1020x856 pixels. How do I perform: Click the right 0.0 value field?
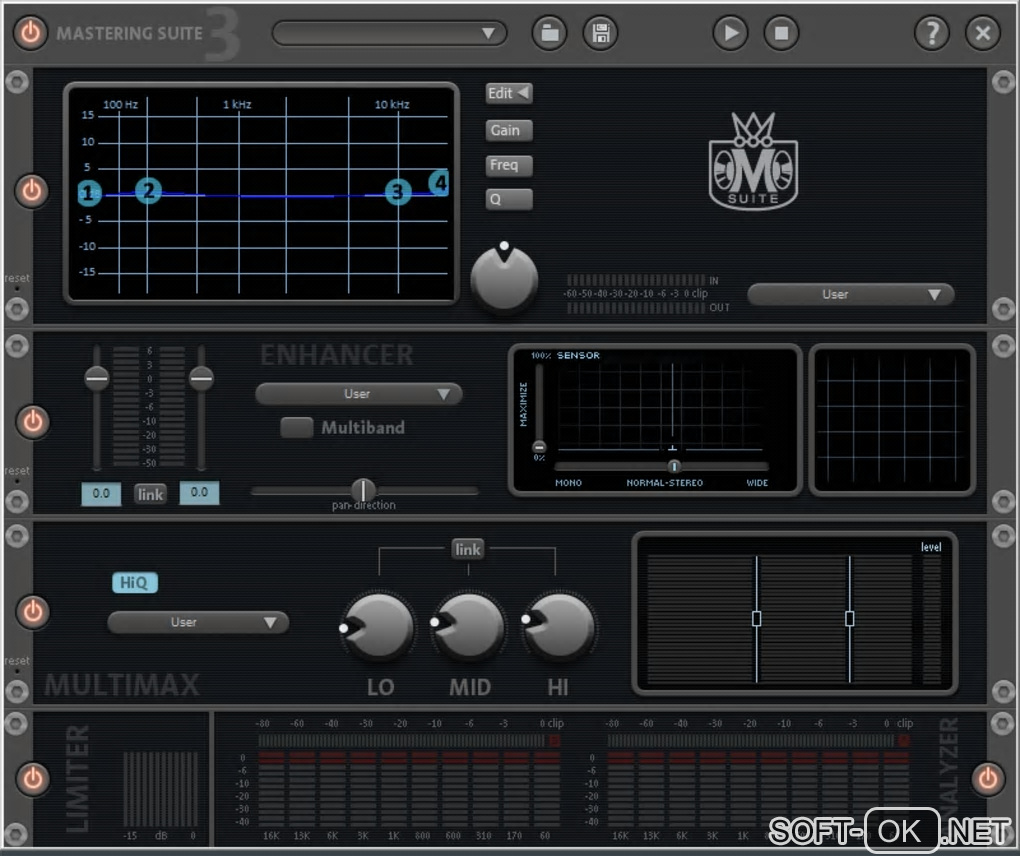(199, 492)
